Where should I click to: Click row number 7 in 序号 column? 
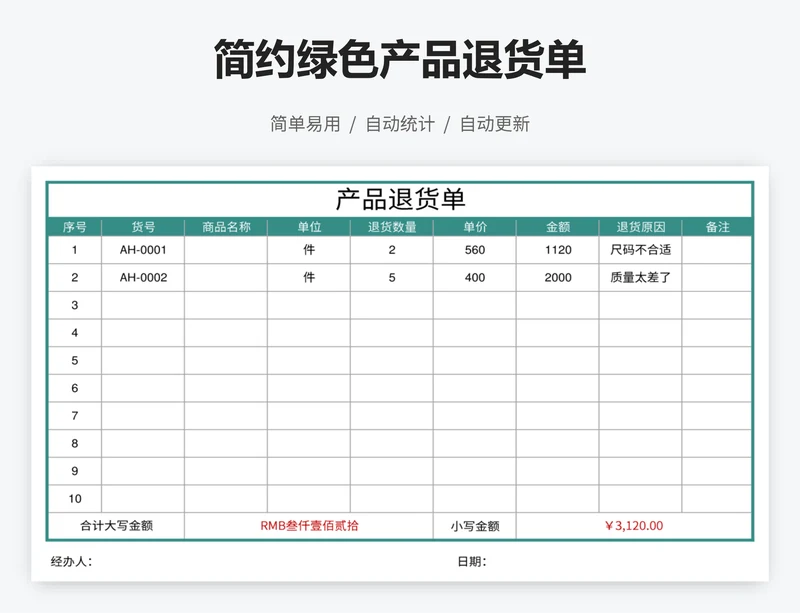74,415
